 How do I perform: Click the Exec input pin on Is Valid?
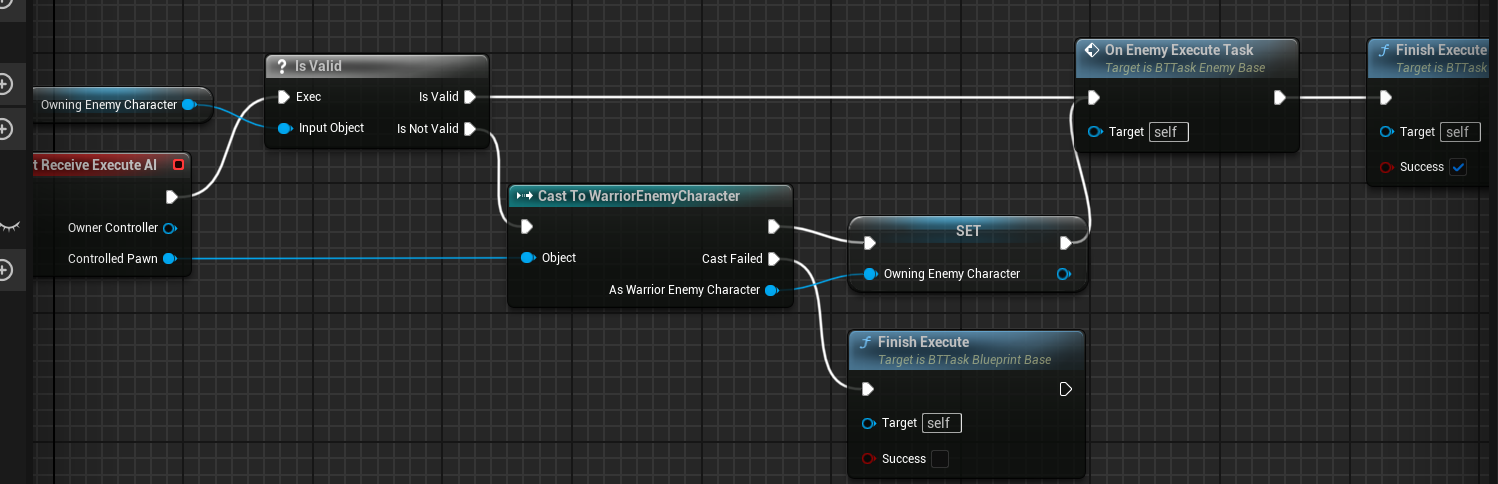283,97
